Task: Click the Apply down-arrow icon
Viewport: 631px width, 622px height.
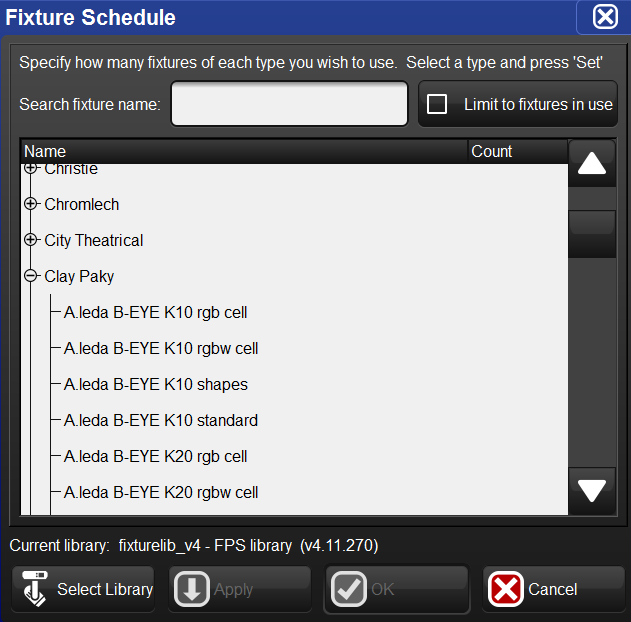Action: [x=192, y=589]
